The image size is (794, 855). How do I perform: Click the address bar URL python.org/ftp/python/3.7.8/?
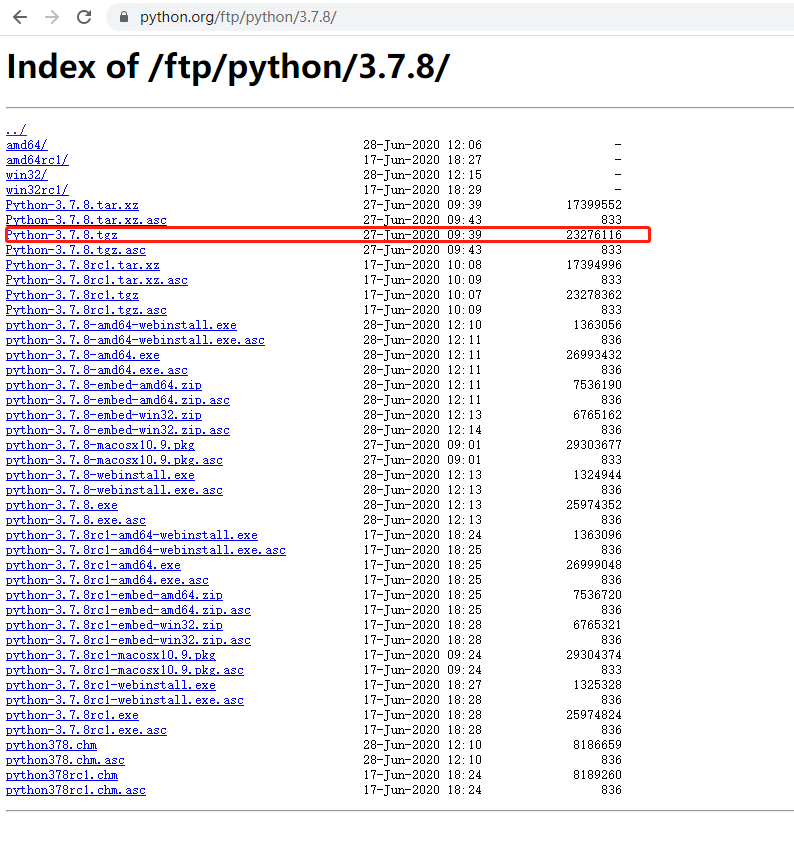238,17
